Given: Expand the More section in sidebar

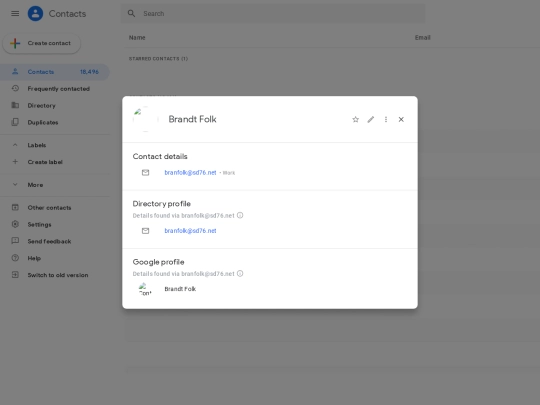Looking at the screenshot, I should pos(15,185).
